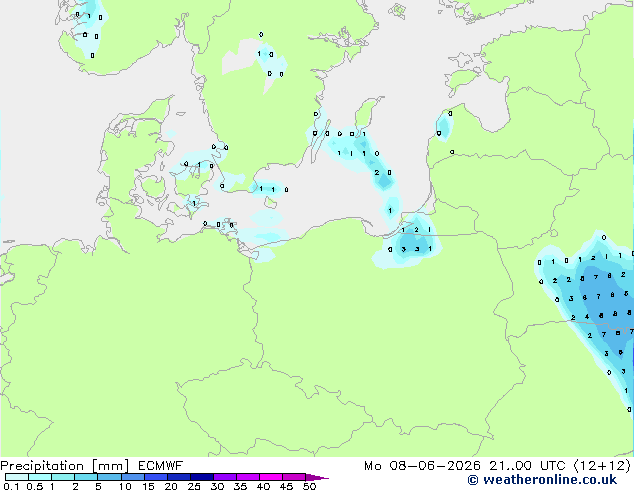Click the '45' legend scale label
Screen dimensions: 634x490
coord(286,486)
